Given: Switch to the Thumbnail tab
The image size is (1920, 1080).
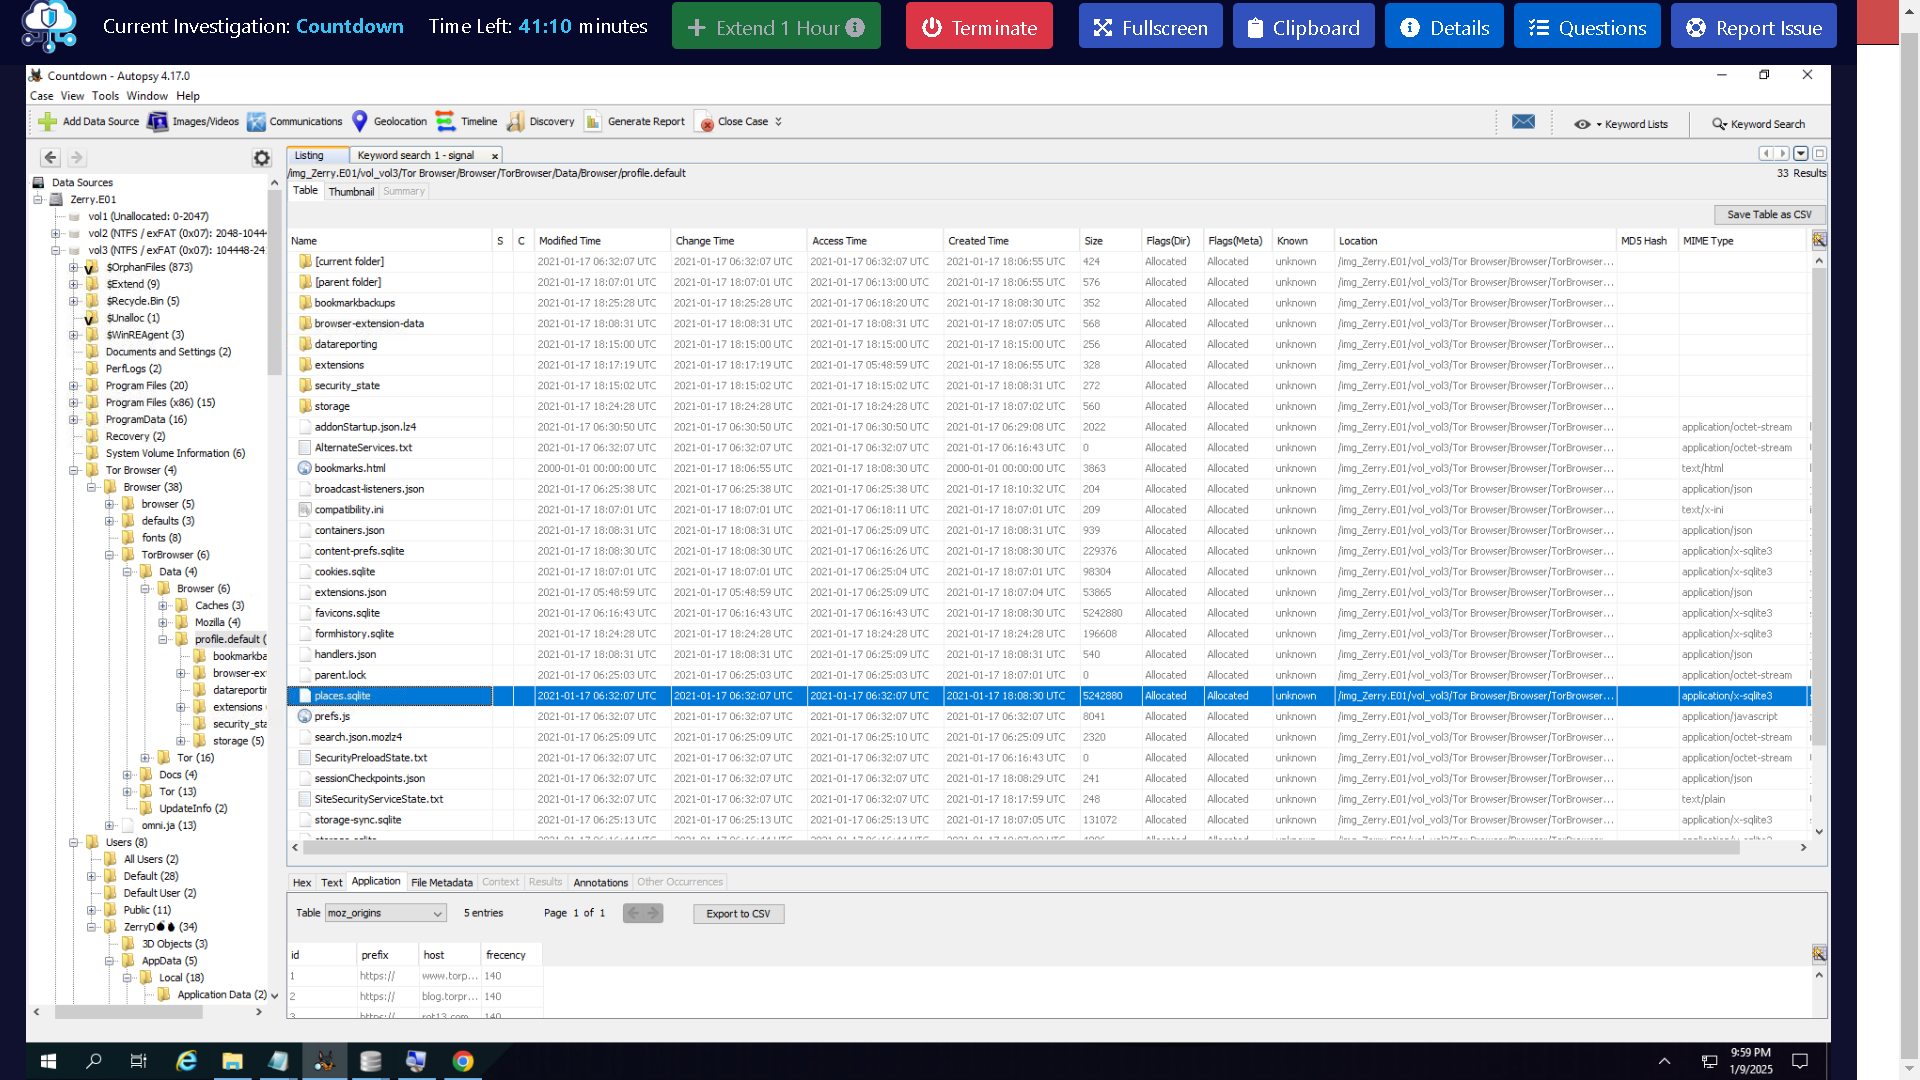Looking at the screenshot, I should pos(351,192).
